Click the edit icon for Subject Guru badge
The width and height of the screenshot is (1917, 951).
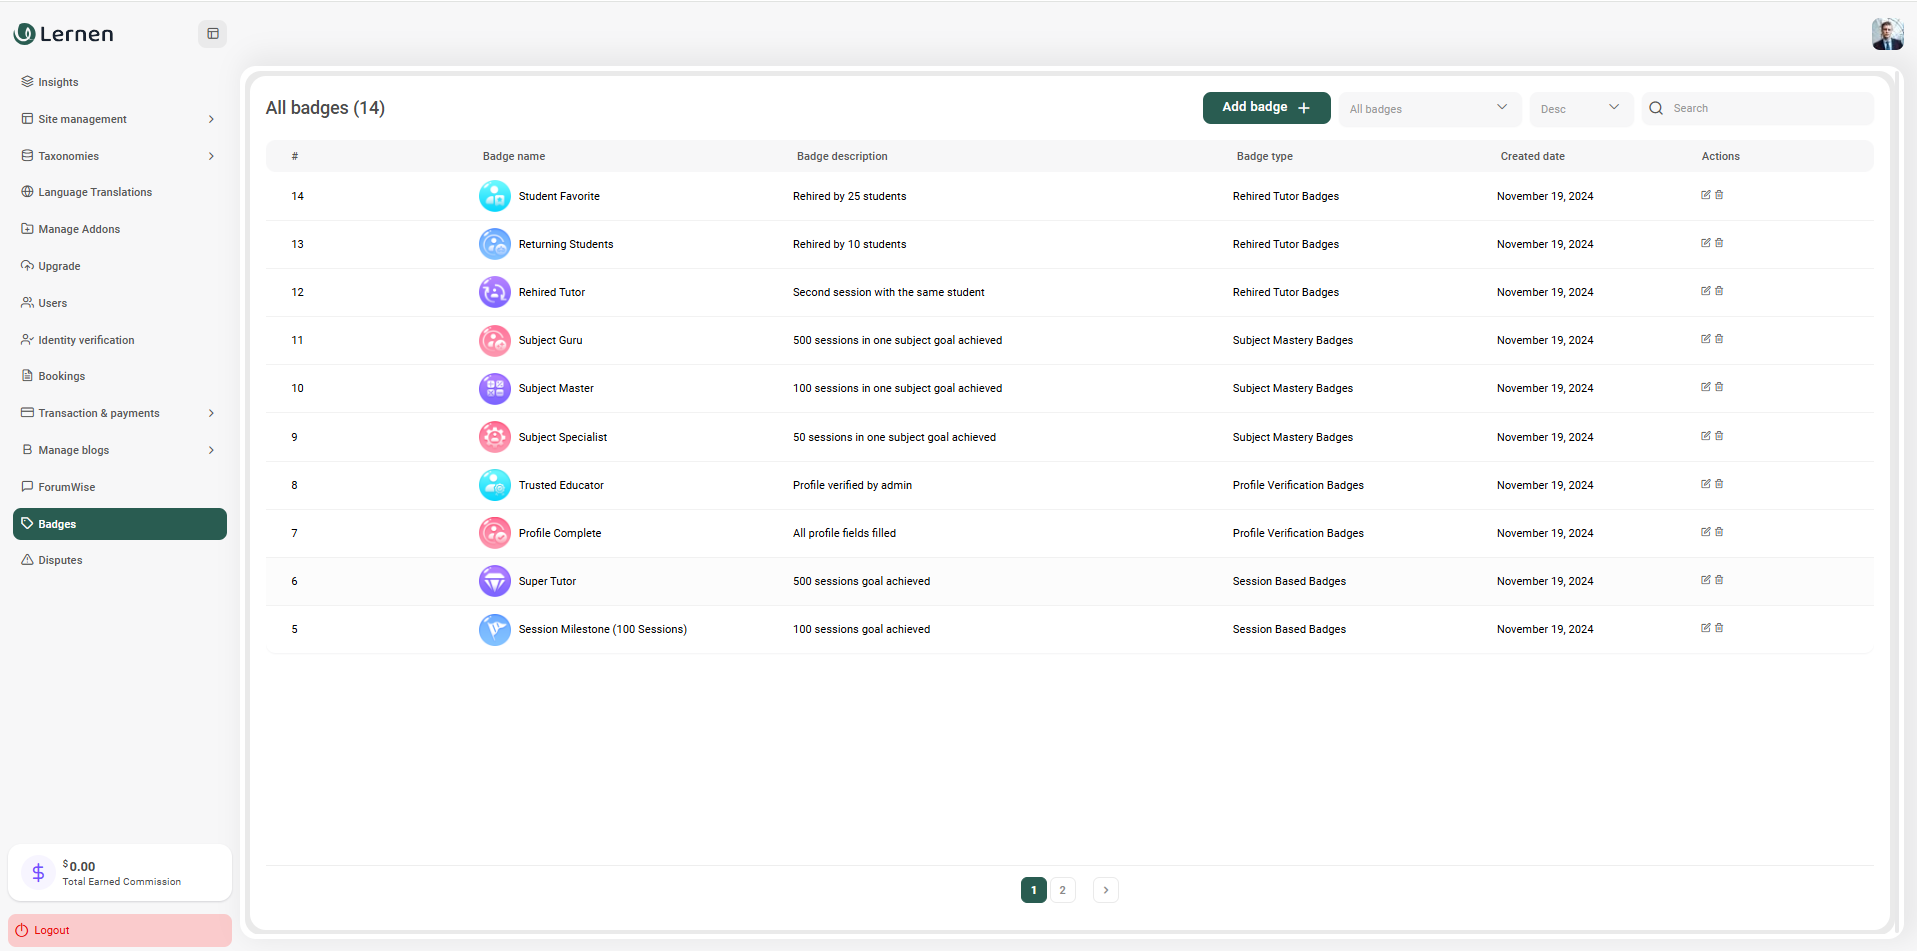point(1705,339)
